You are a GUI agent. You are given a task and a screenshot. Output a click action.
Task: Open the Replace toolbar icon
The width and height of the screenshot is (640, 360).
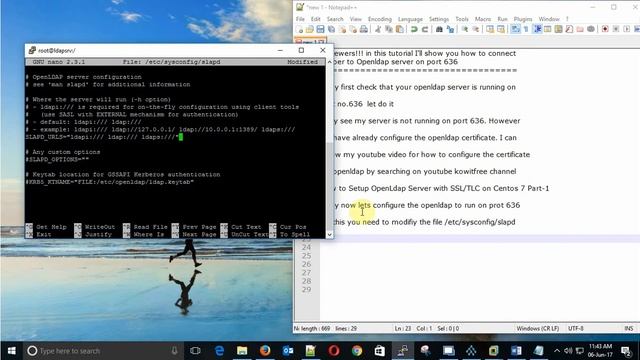click(x=450, y=29)
